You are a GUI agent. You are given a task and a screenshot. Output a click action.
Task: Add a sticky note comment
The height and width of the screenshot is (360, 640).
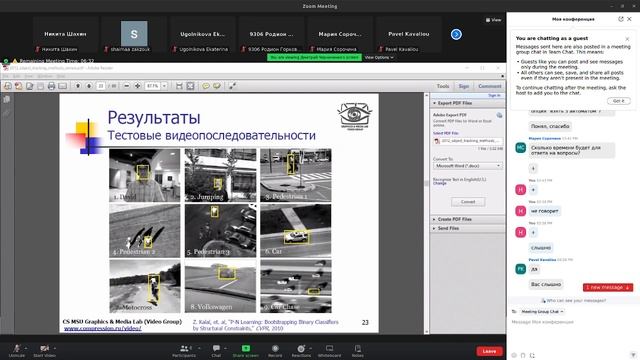[x=206, y=86]
